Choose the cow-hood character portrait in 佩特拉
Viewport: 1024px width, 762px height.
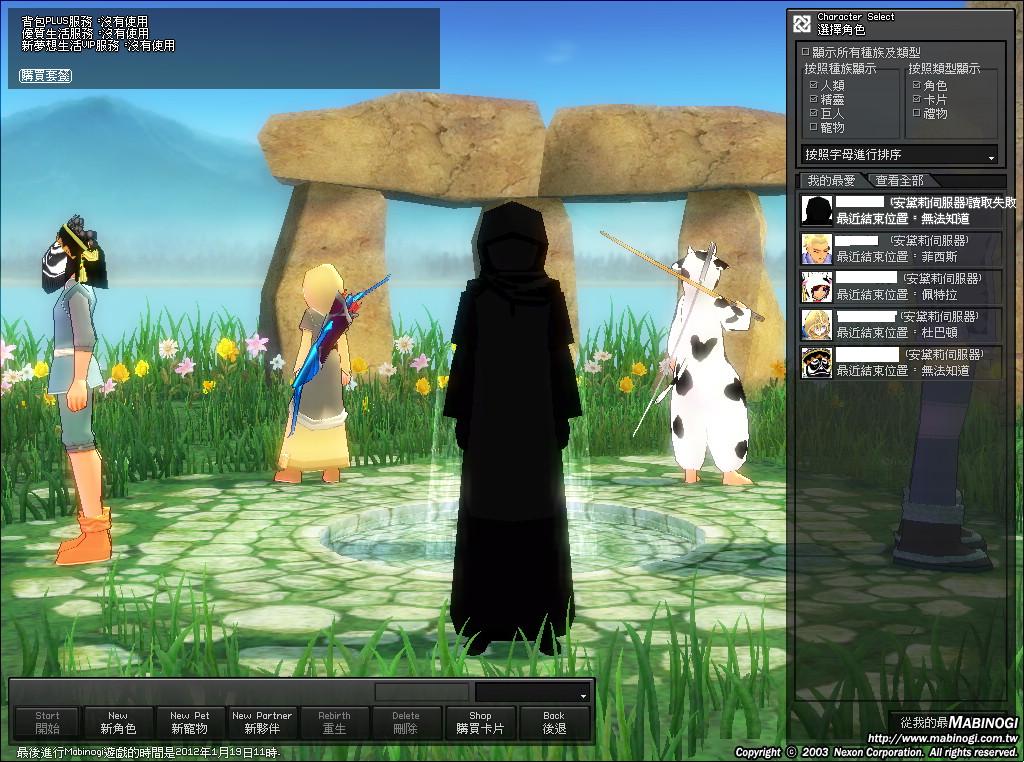click(x=817, y=287)
